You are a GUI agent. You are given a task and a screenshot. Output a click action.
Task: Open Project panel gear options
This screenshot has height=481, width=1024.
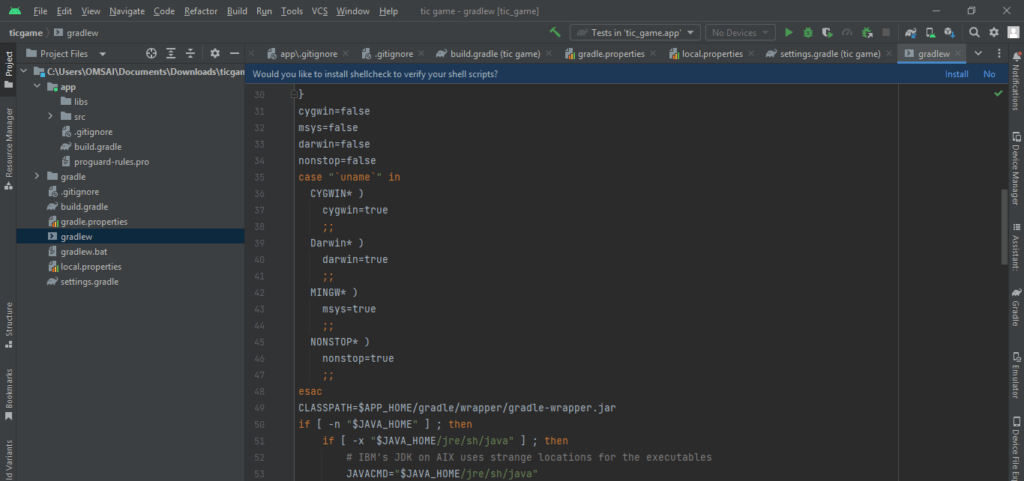click(214, 53)
